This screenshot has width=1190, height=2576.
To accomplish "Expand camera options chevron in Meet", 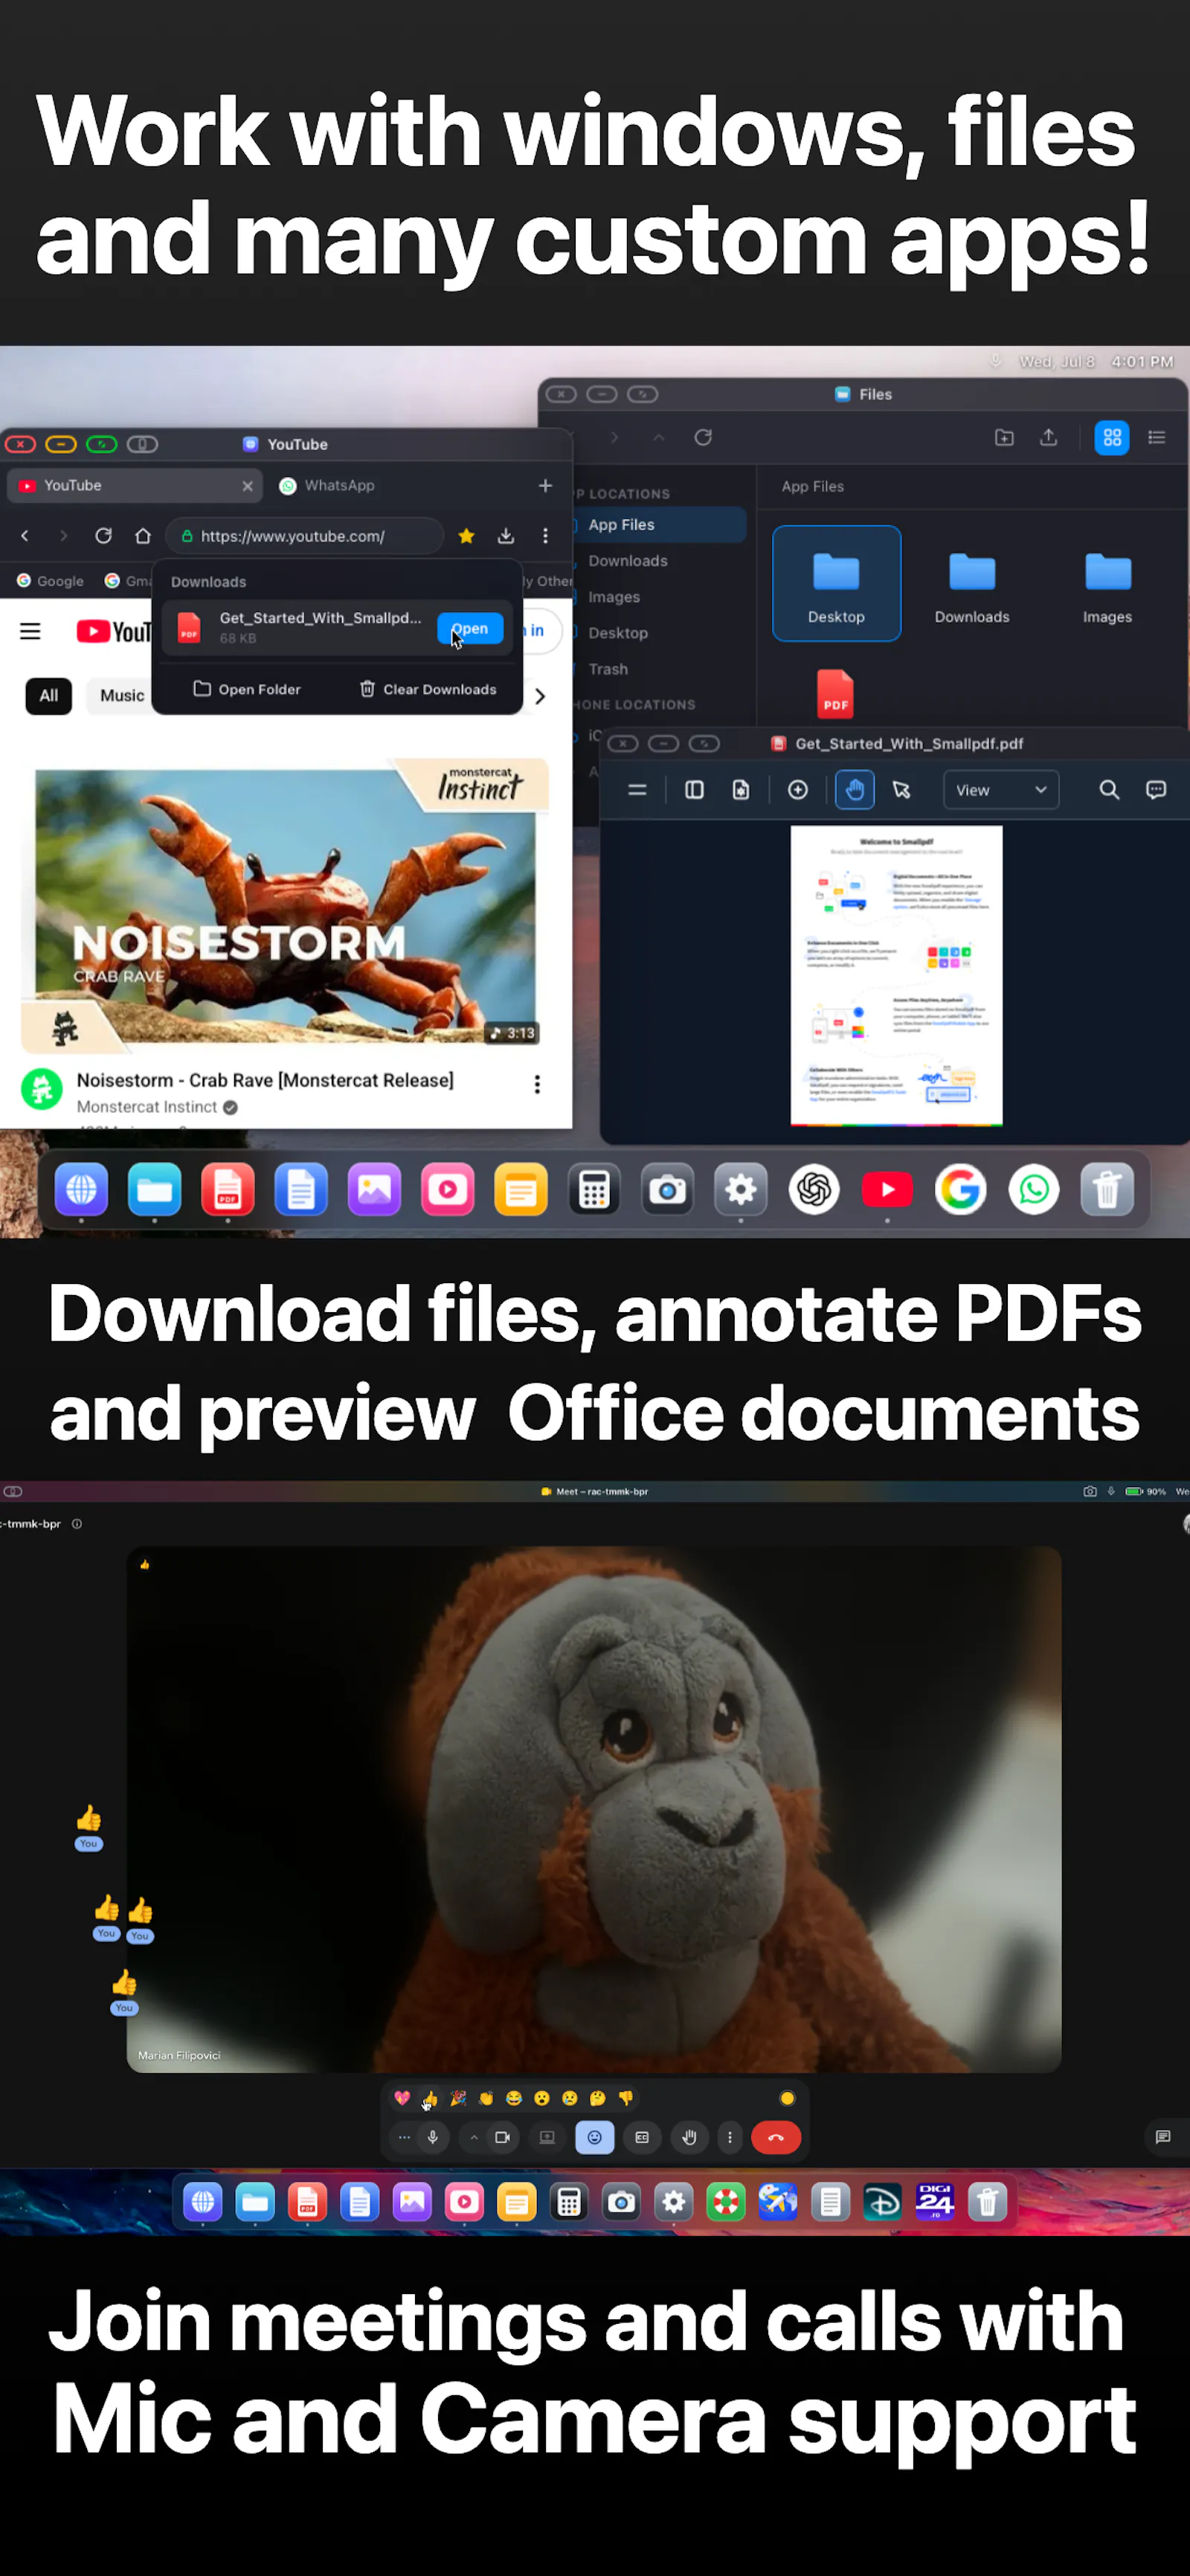I will [x=474, y=2137].
